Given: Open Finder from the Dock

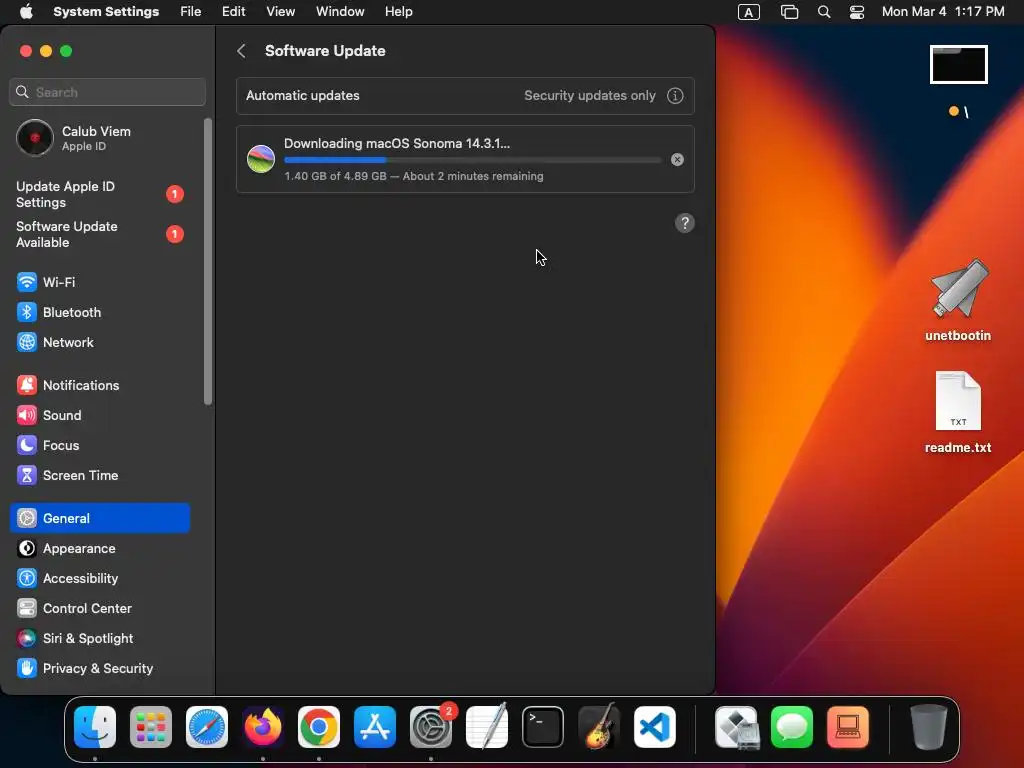Looking at the screenshot, I should [95, 727].
